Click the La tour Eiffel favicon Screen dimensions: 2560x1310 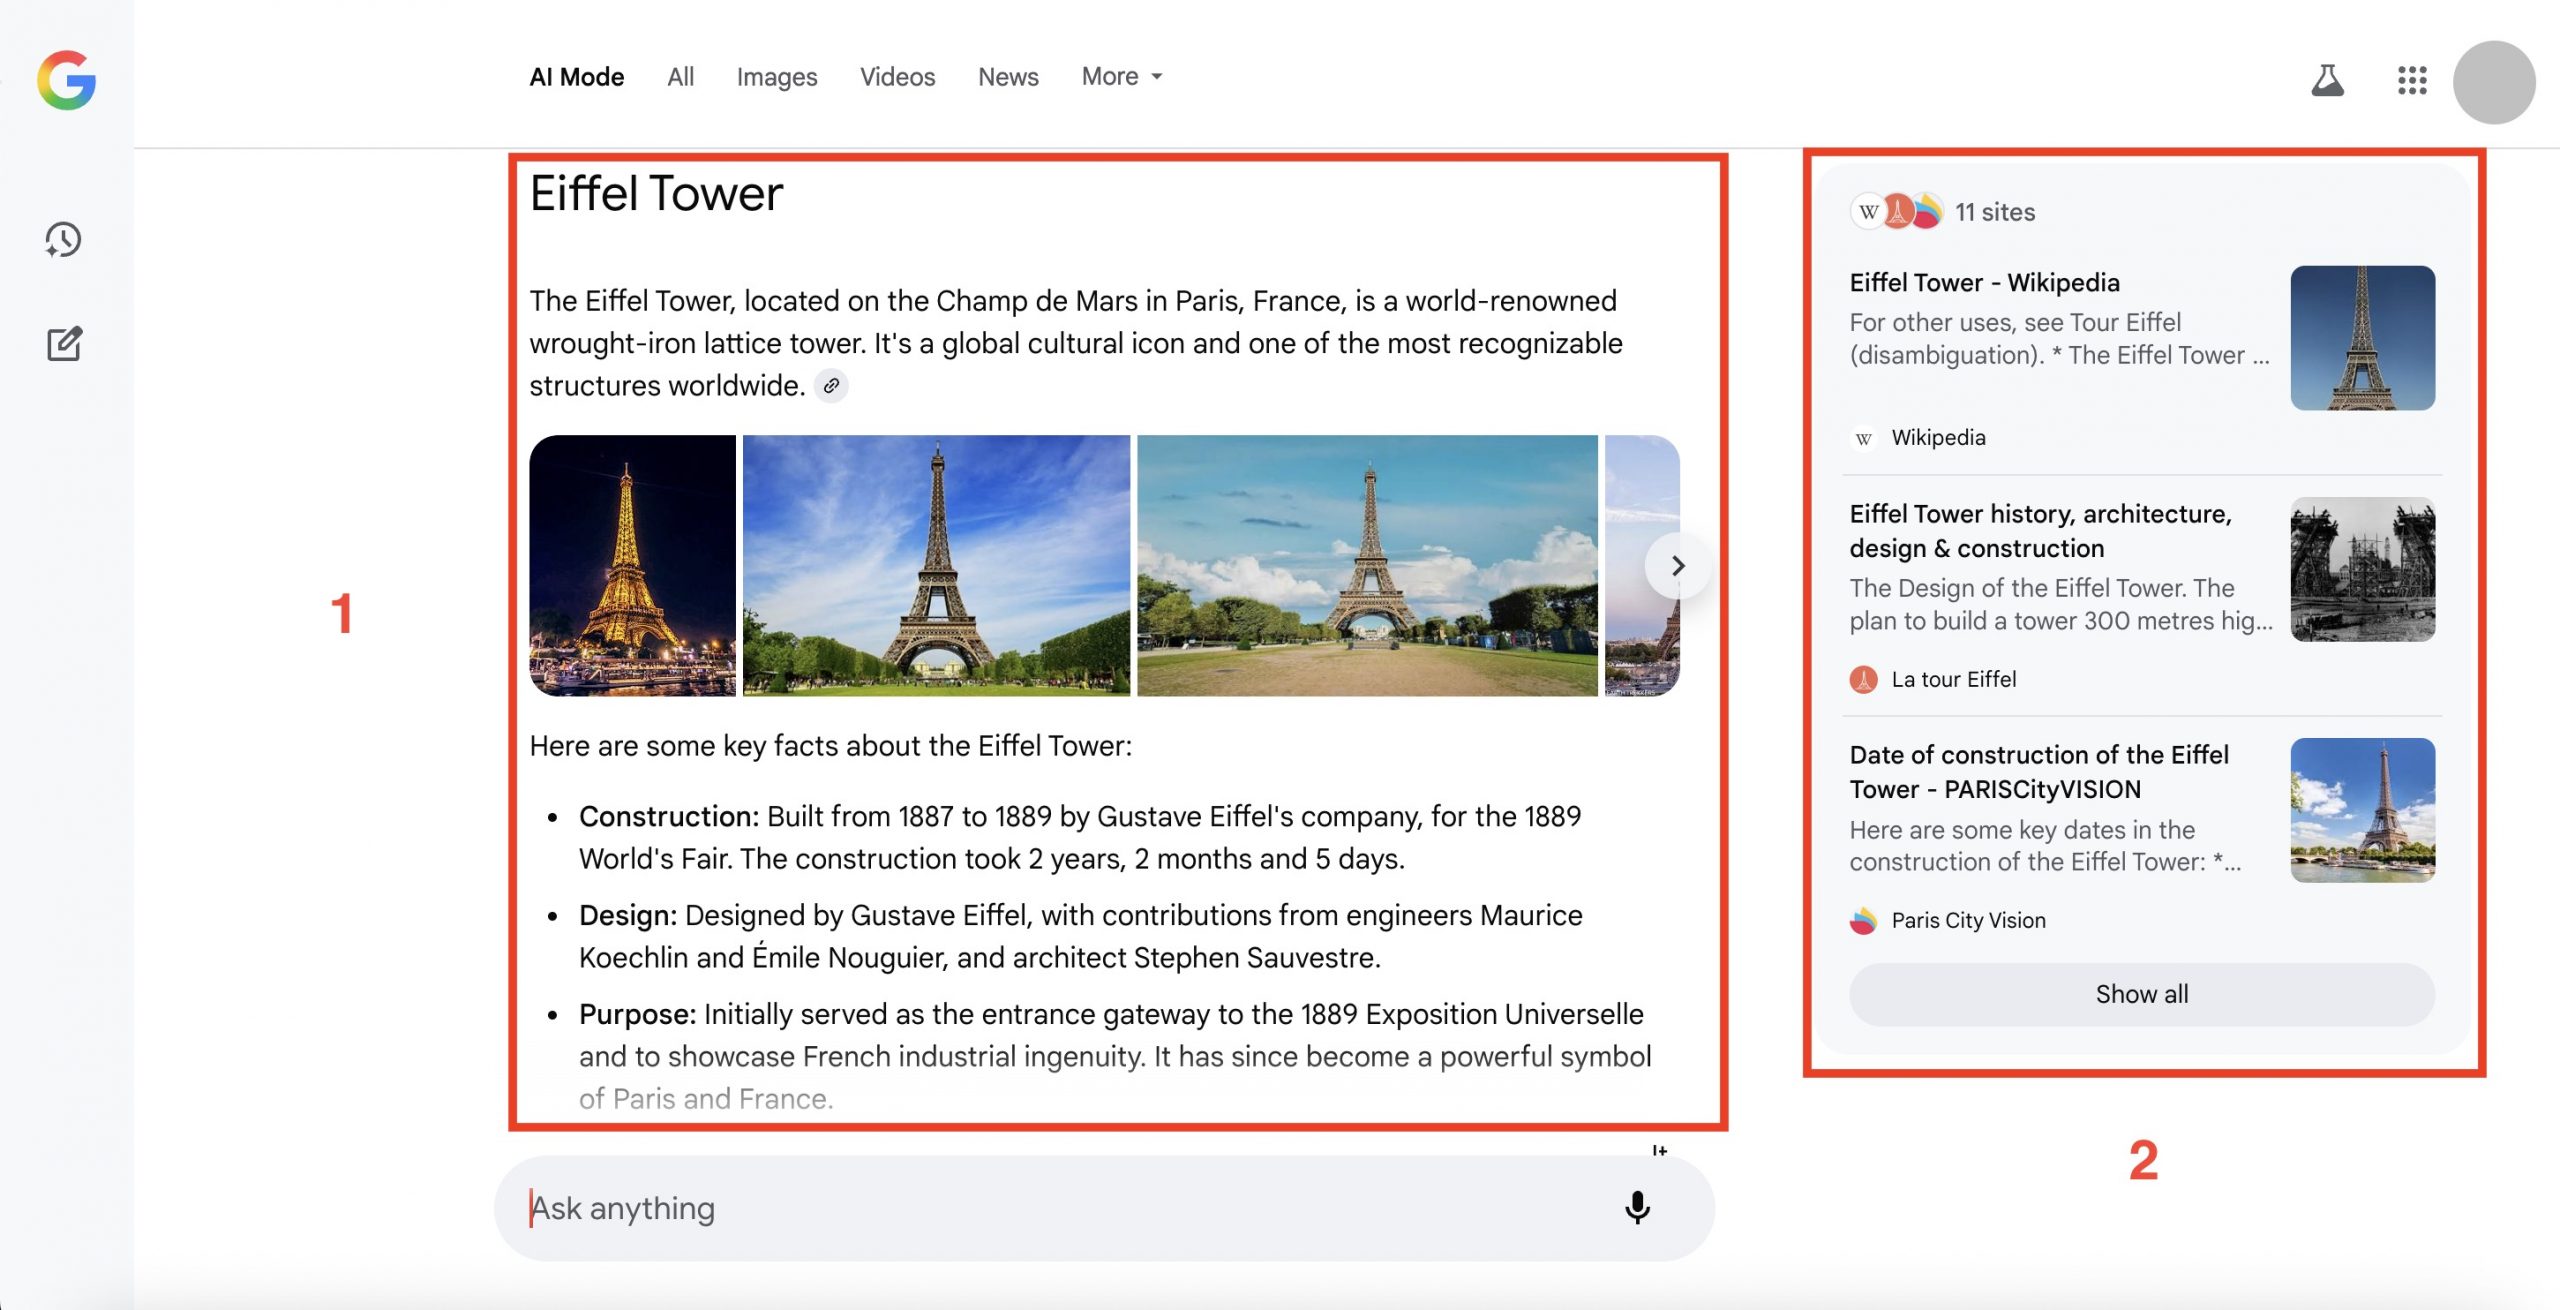(1864, 680)
